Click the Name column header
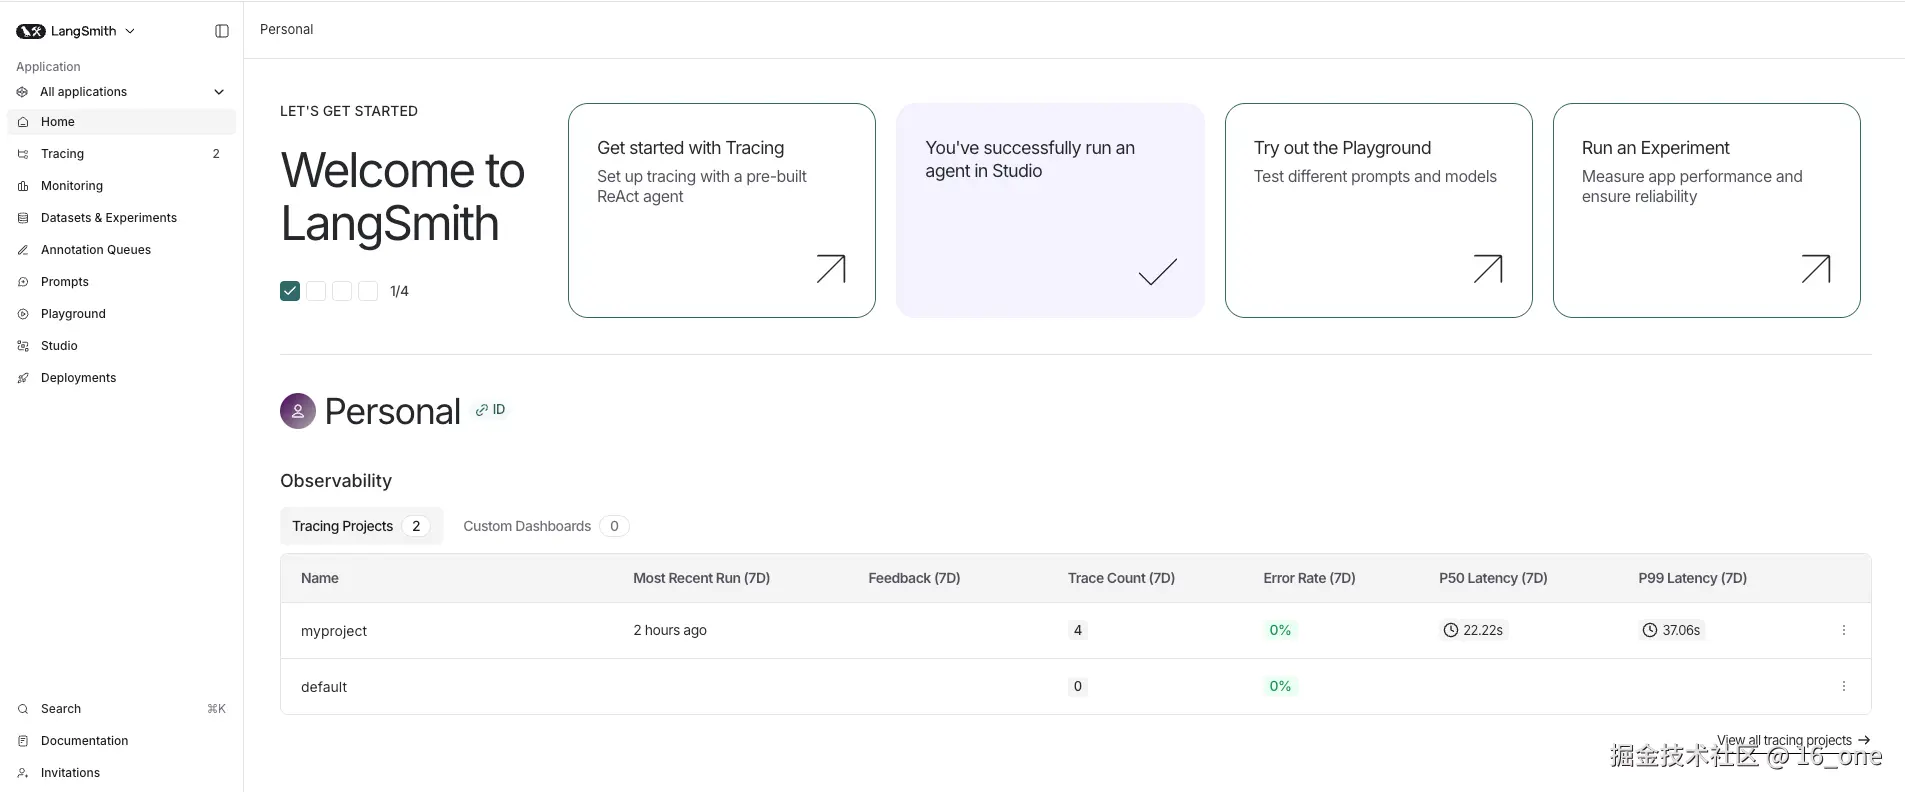The image size is (1905, 792). (x=320, y=578)
